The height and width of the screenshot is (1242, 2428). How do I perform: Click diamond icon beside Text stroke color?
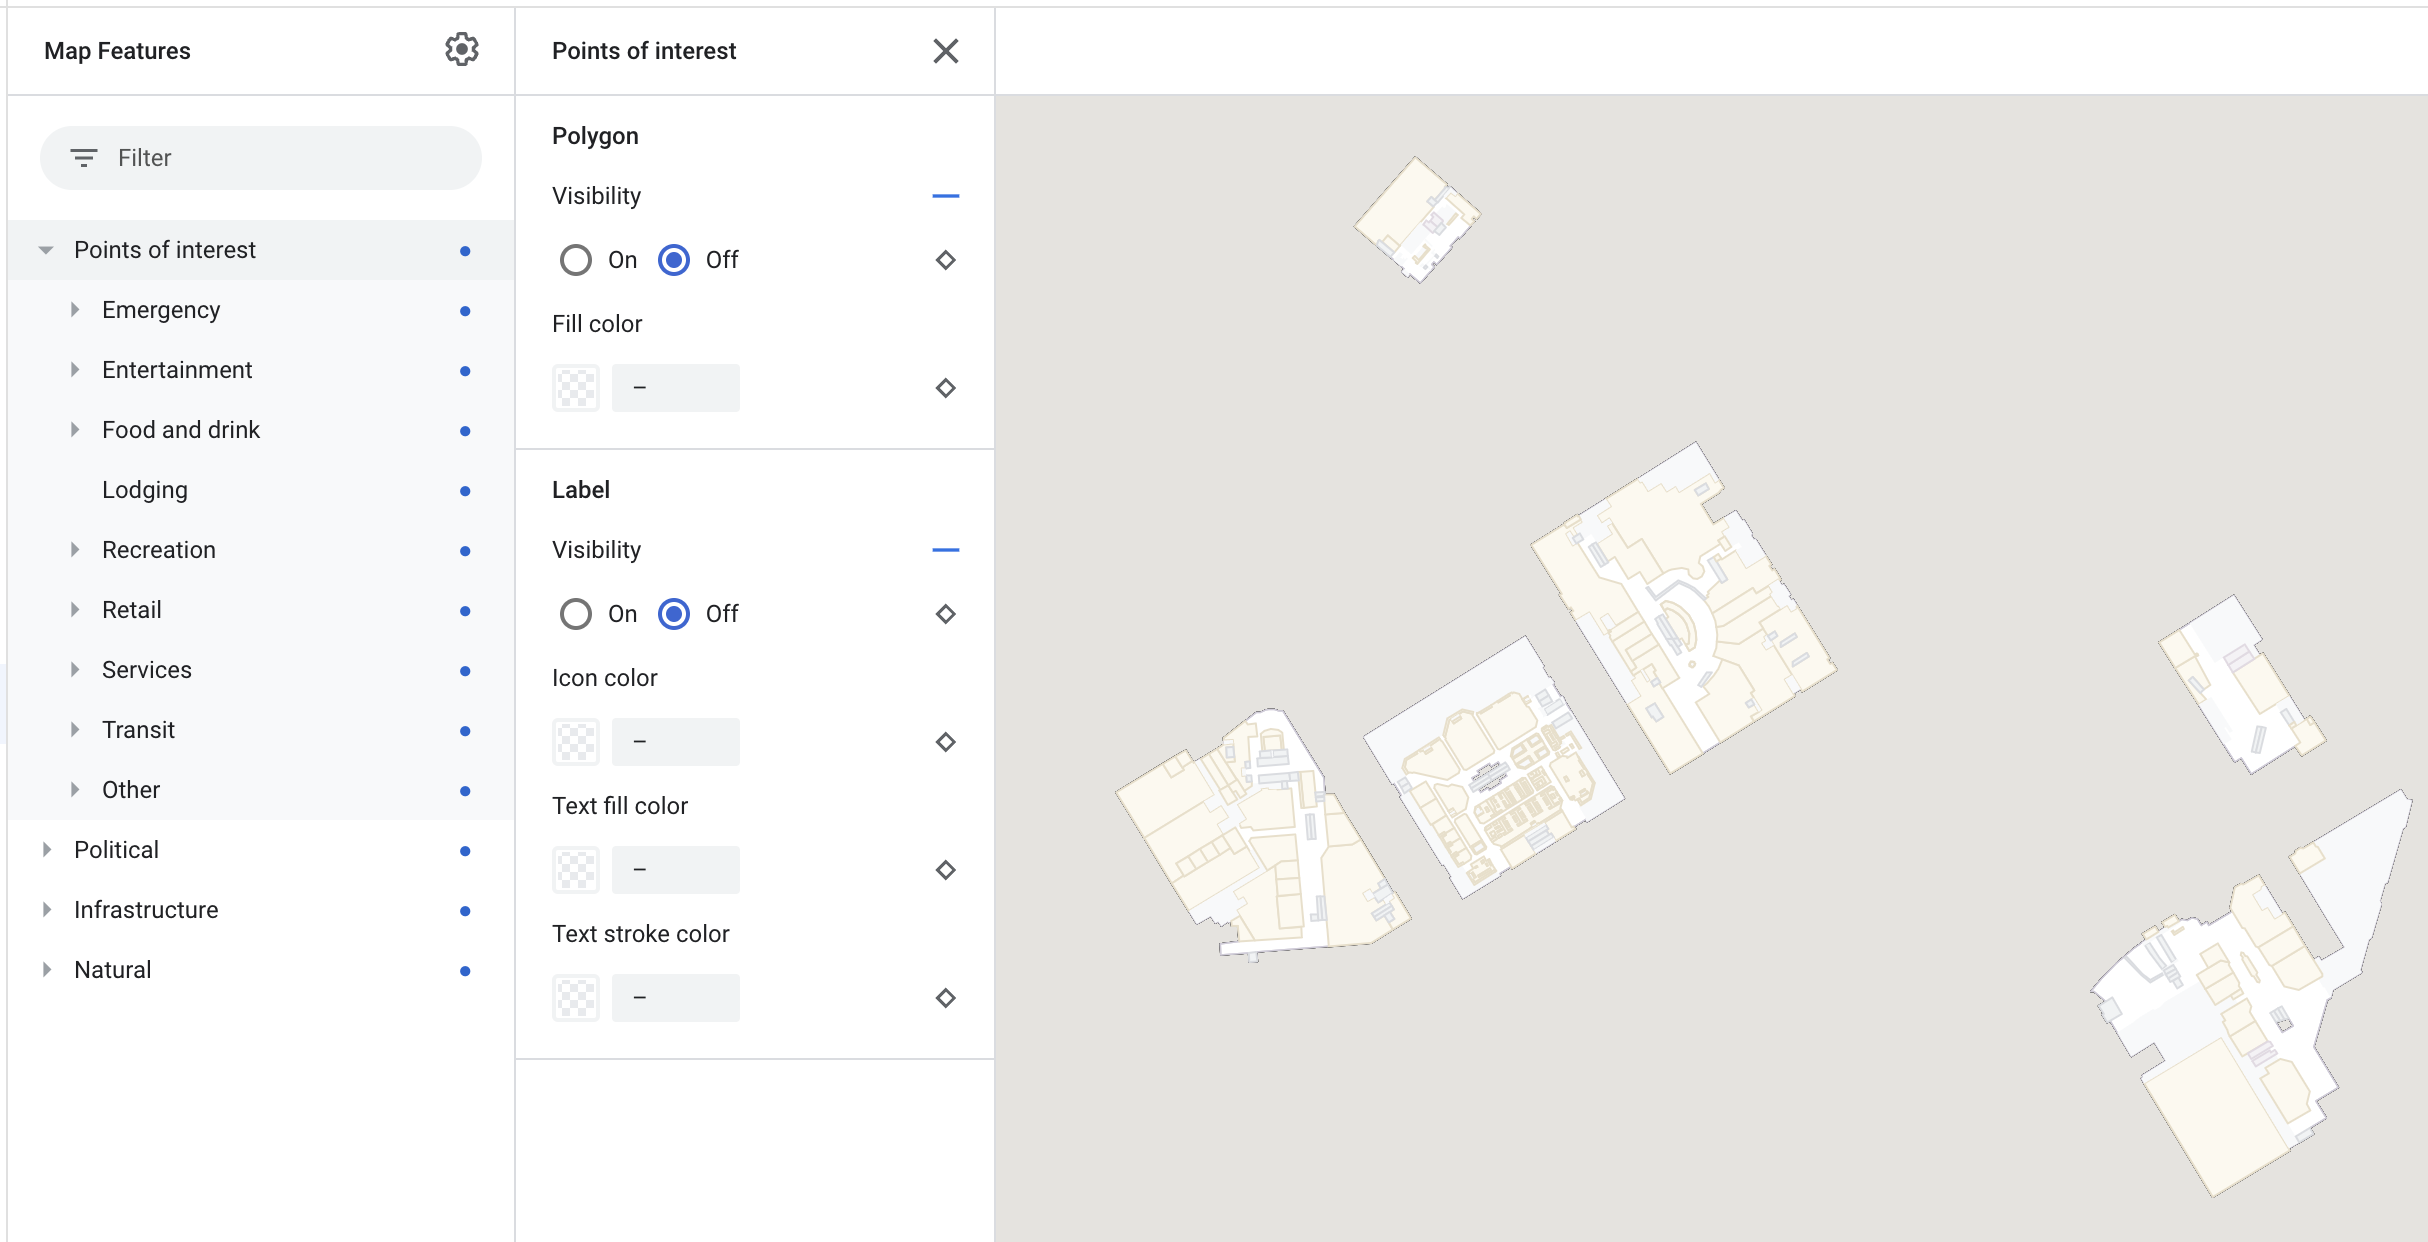pyautogui.click(x=945, y=998)
